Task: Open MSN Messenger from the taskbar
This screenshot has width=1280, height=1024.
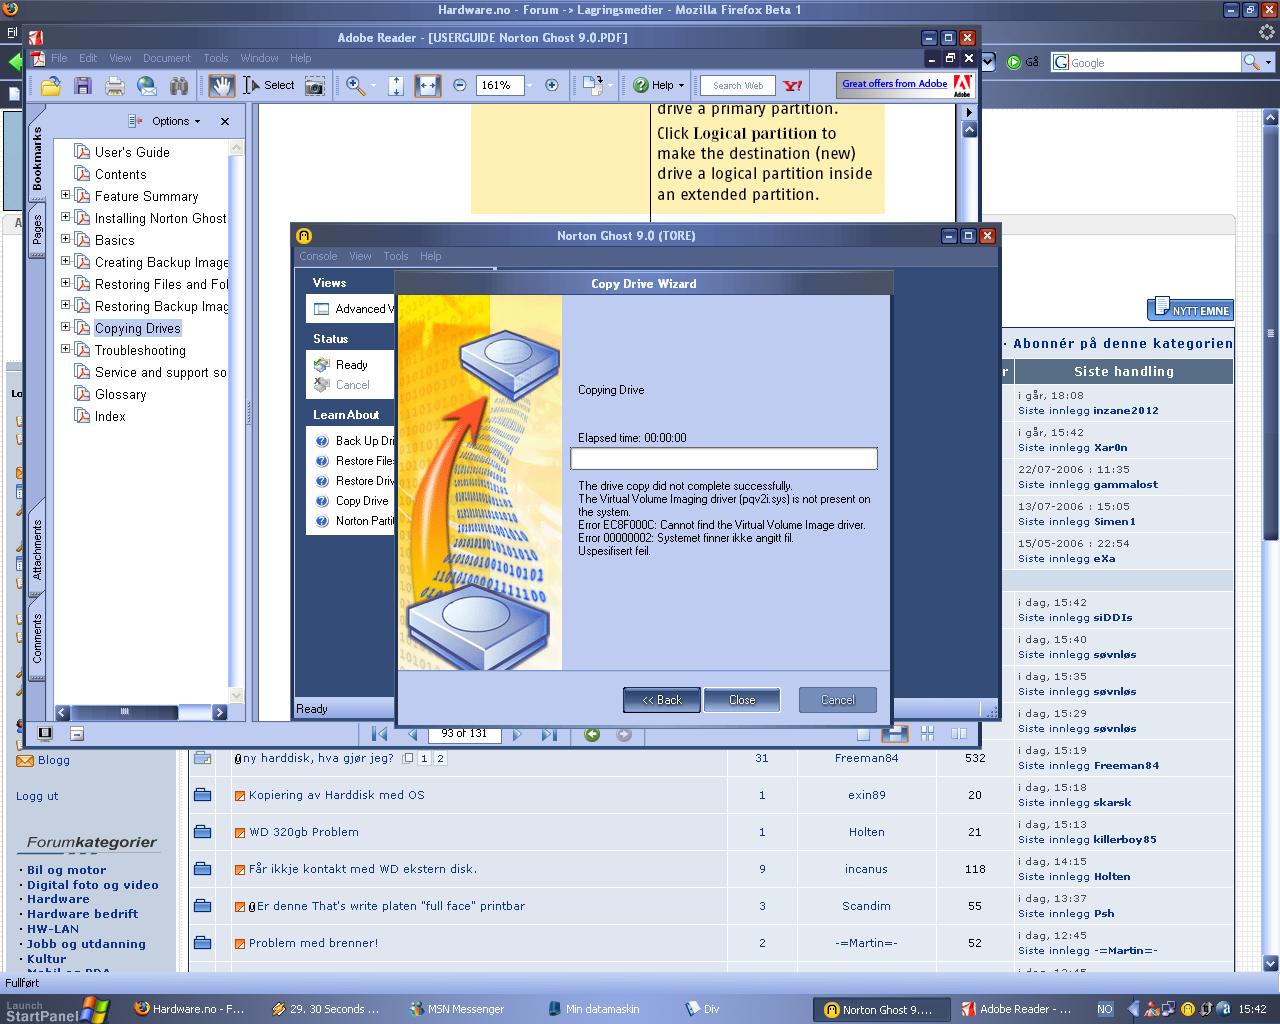Action: tap(457, 1009)
